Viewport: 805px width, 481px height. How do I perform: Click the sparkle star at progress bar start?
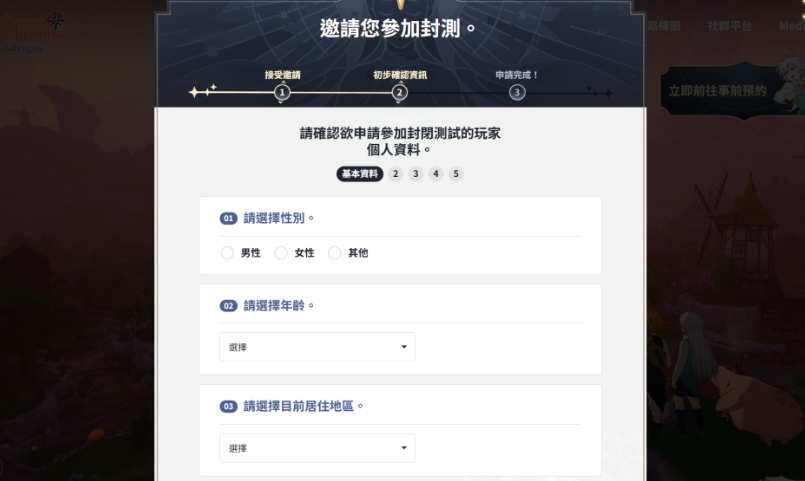(x=194, y=92)
